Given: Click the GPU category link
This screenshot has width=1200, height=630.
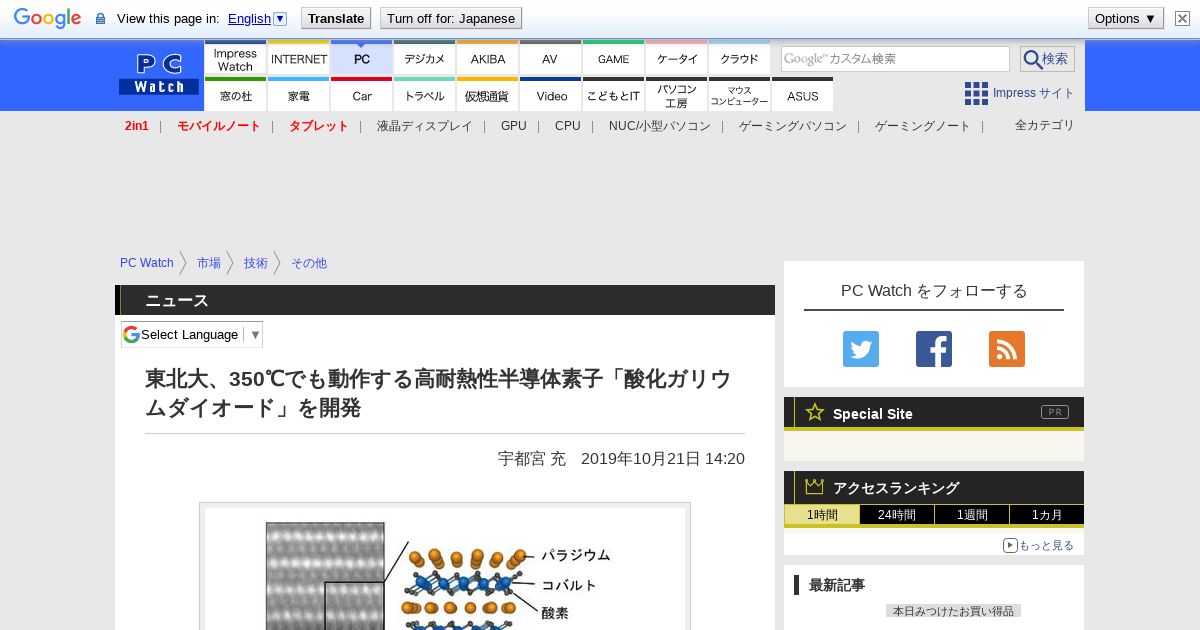Looking at the screenshot, I should click(x=514, y=126).
